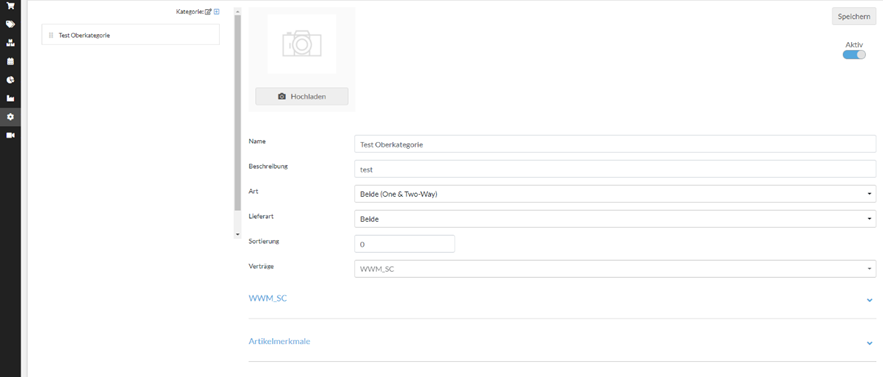This screenshot has width=883, height=377.
Task: Open the Art dropdown
Action: point(615,194)
